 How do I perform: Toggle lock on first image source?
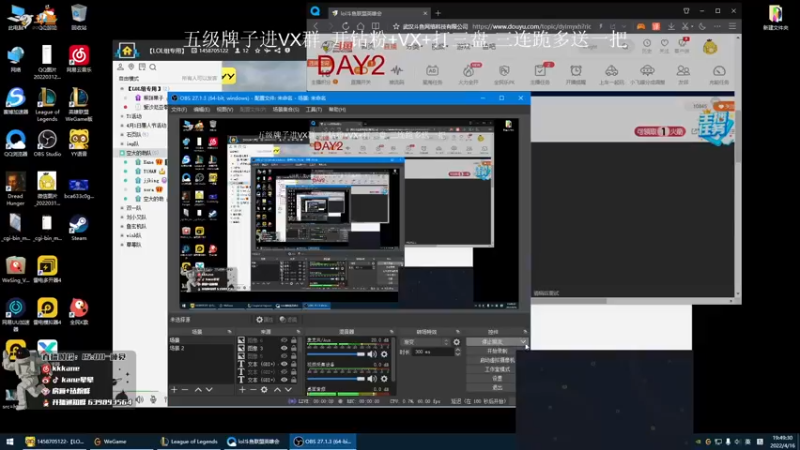(294, 340)
